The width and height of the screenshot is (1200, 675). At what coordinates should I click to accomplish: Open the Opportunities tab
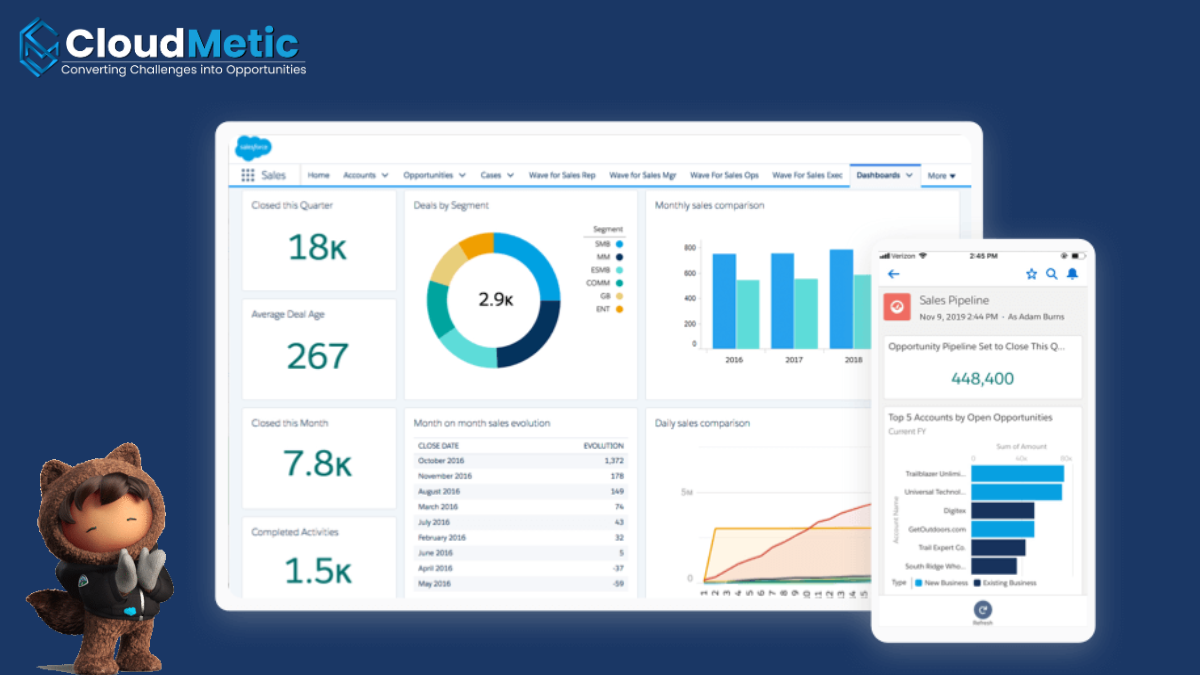click(428, 175)
